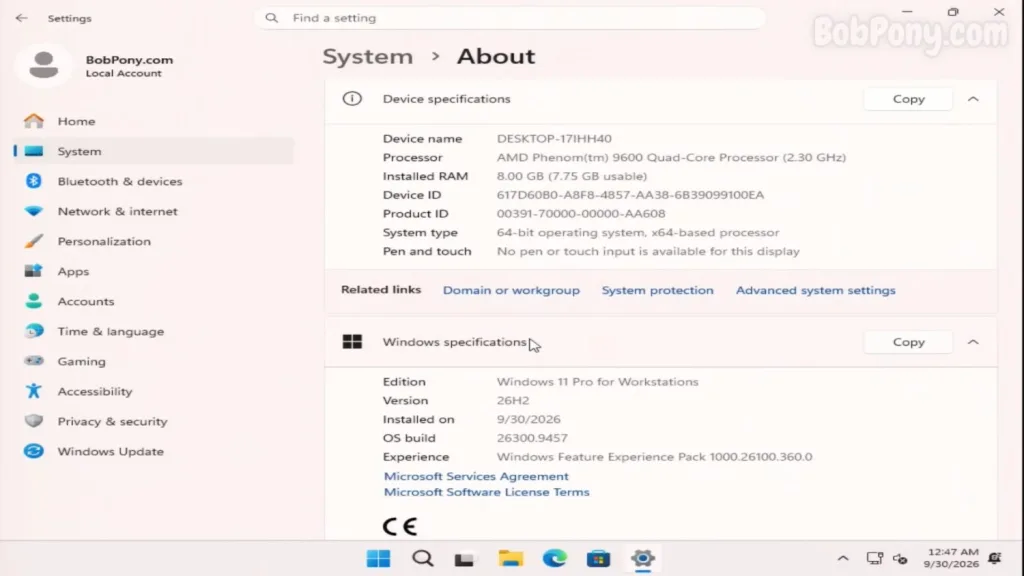Image resolution: width=1024 pixels, height=576 pixels.
Task: Collapse the Device specifications section
Action: click(973, 99)
